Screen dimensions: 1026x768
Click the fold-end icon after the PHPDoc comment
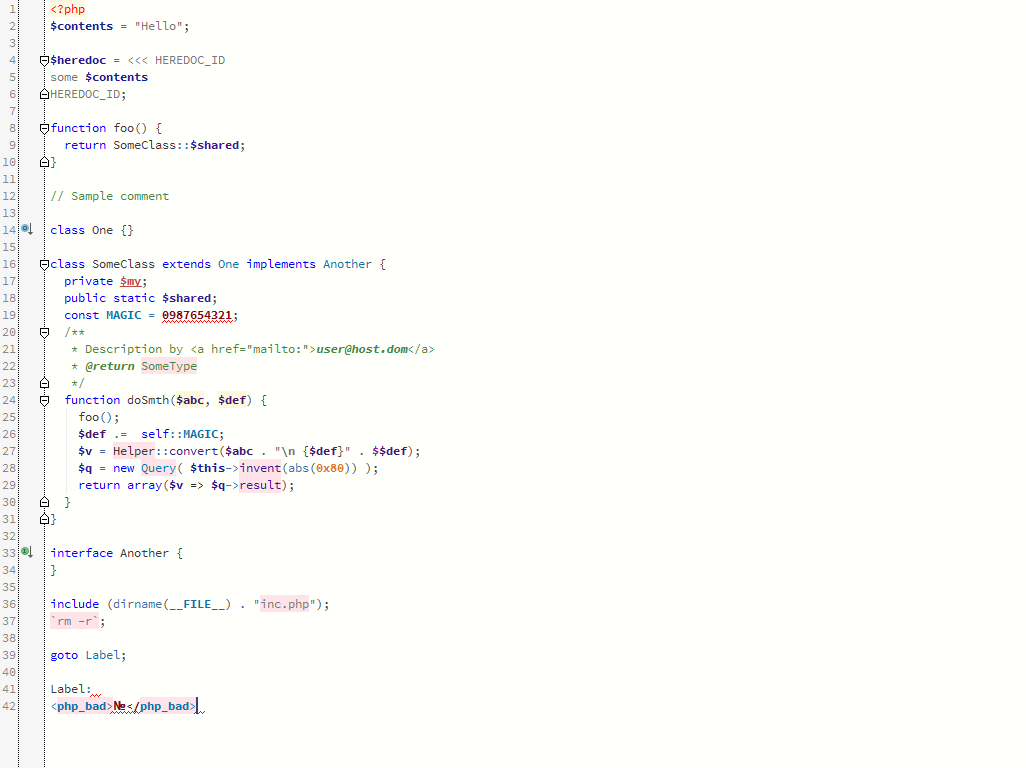tap(43, 382)
